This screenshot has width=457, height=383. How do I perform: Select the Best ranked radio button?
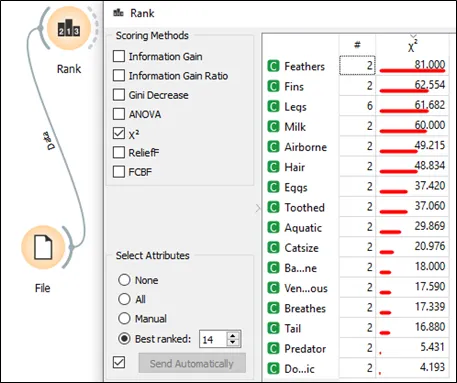point(124,339)
